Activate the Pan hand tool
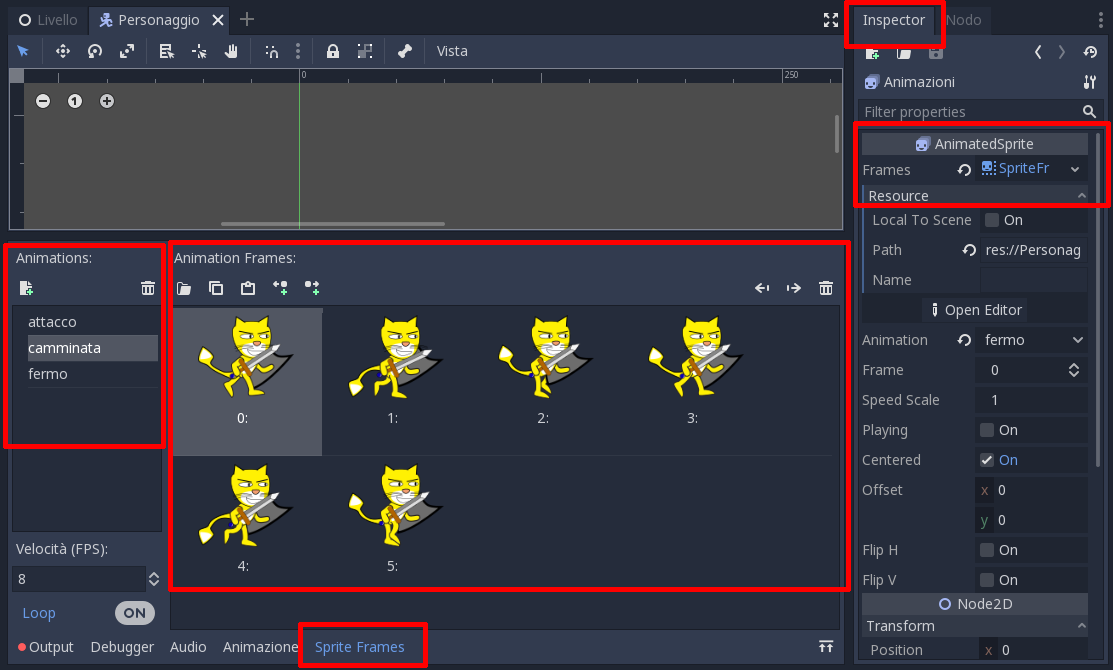This screenshot has width=1113, height=670. click(x=231, y=51)
